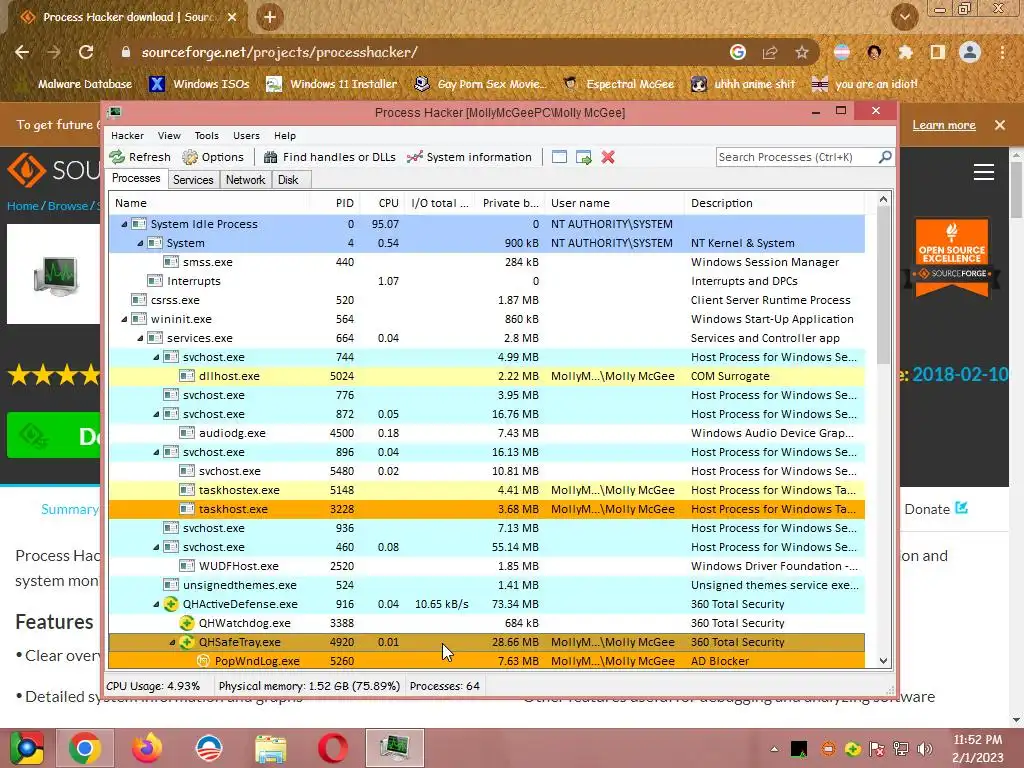Open a new Chrome tab

click(x=270, y=17)
